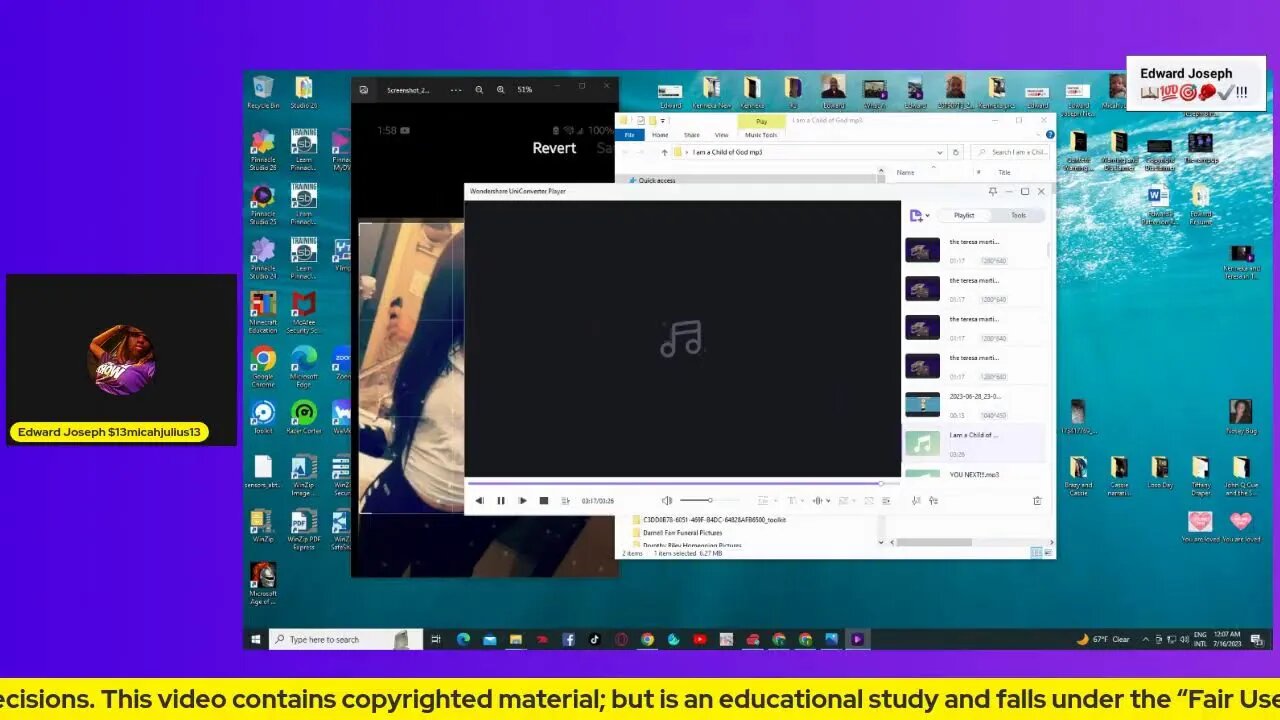1280x720 pixels.
Task: Stop playback in UniConverter Player
Action: coord(544,500)
